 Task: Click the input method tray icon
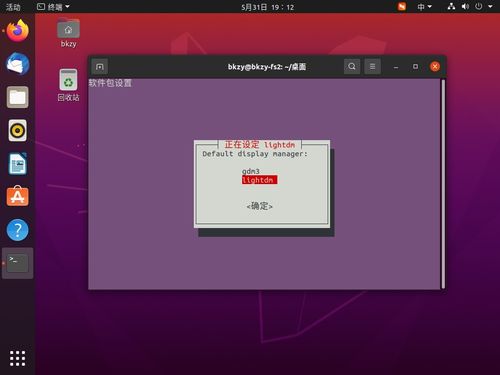[402, 6]
